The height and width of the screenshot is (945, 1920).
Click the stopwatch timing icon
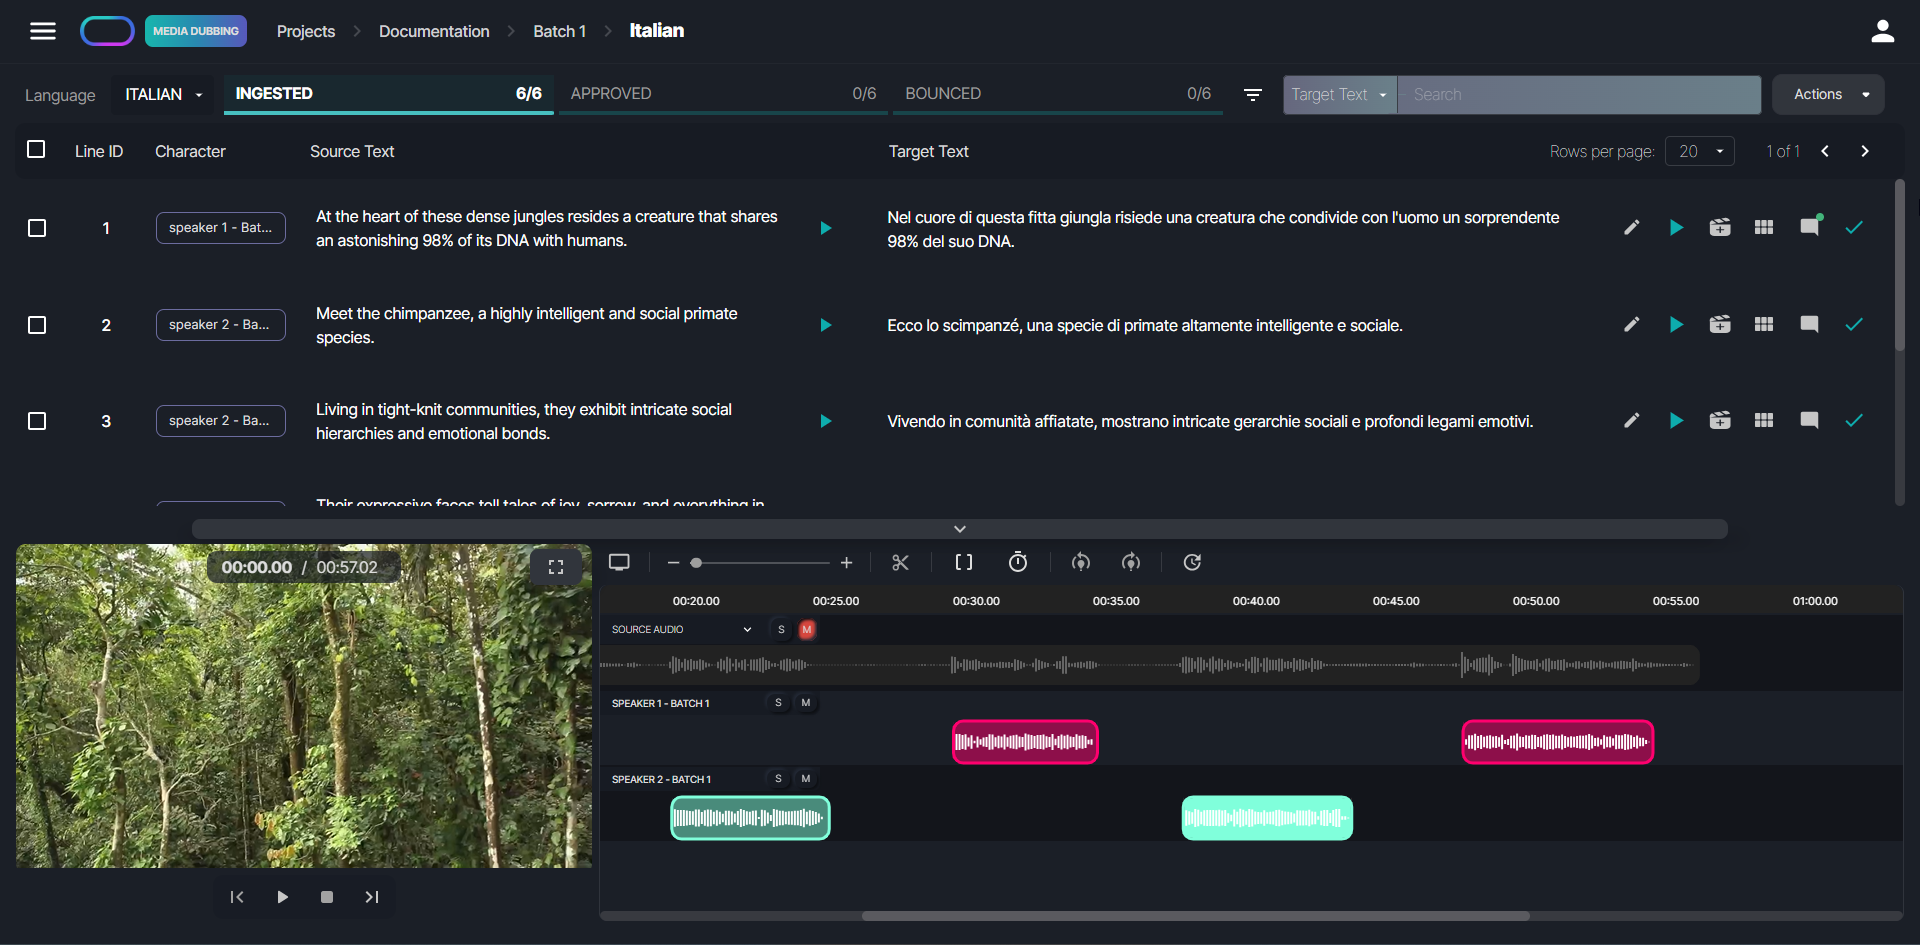[1018, 563]
